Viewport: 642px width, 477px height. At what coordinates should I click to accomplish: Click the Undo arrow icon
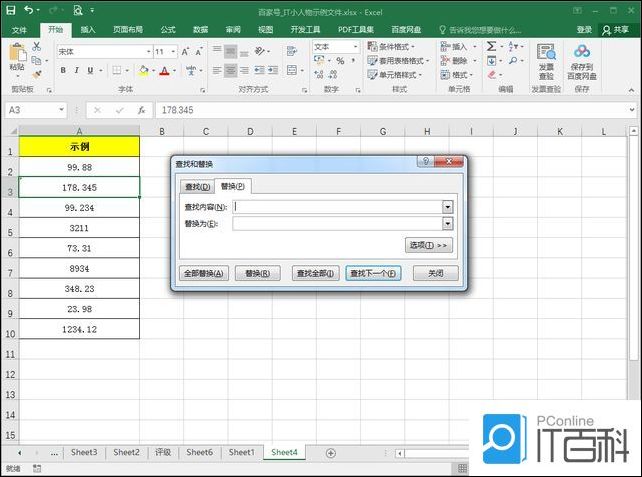click(x=27, y=9)
